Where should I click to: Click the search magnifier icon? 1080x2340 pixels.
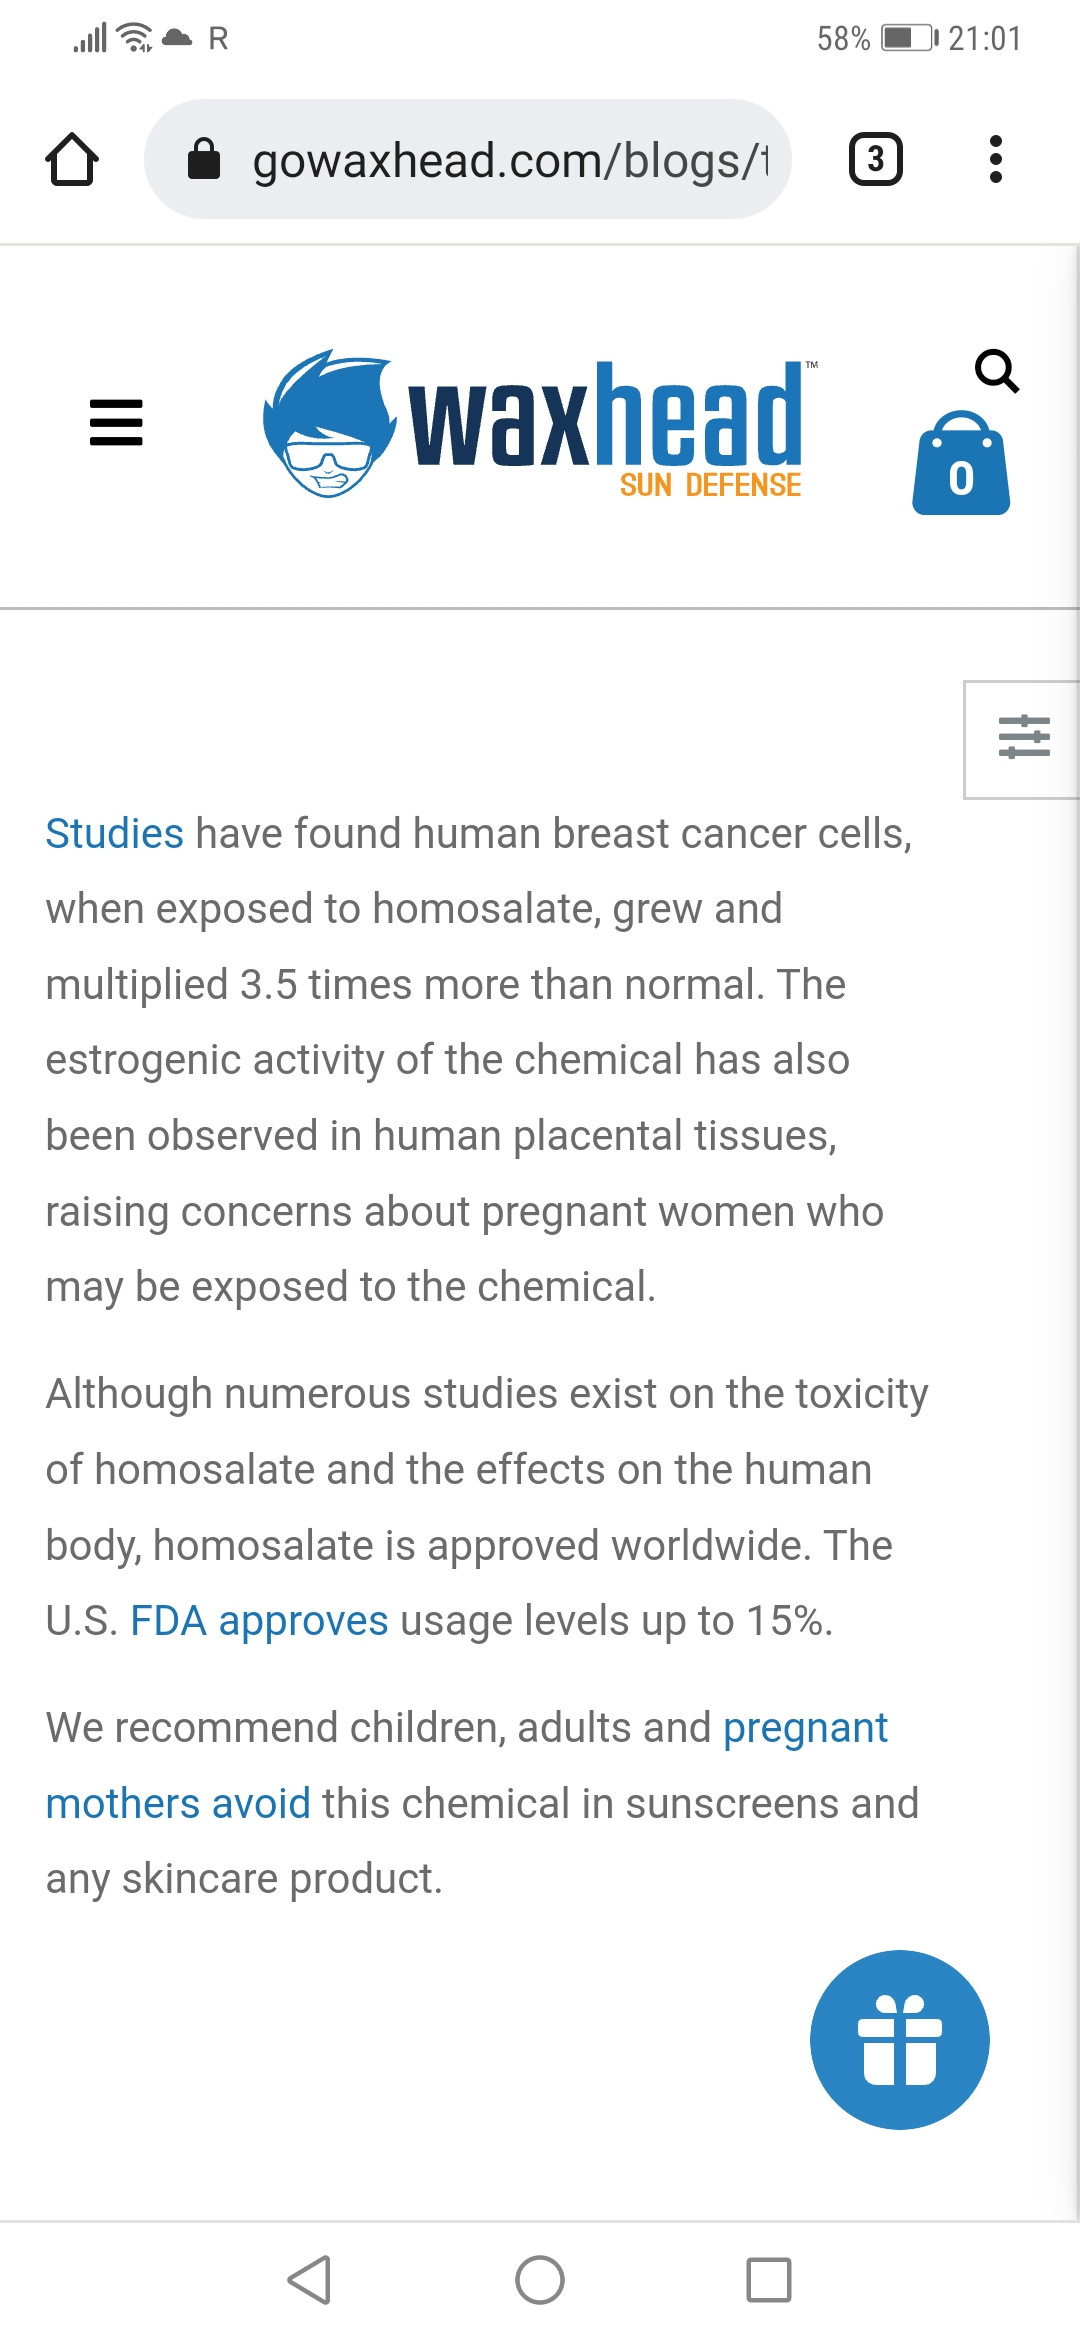pos(996,371)
